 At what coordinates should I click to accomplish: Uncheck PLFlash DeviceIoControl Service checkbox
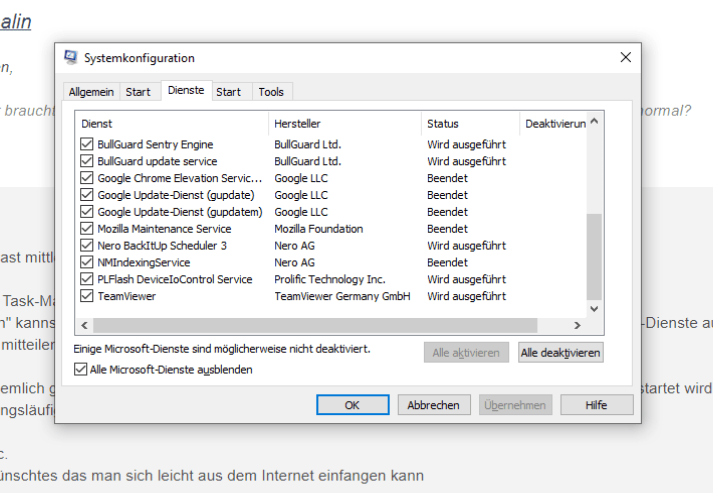coord(86,279)
